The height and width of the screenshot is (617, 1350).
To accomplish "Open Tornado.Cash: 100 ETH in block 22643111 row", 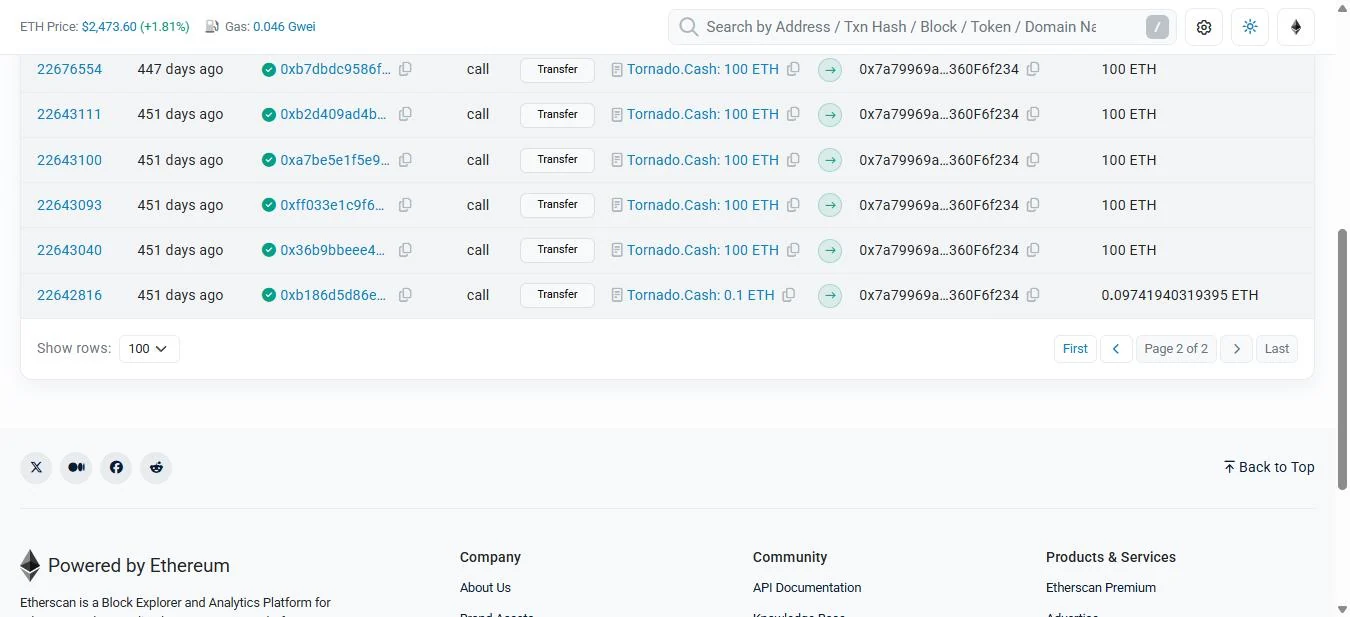I will tap(703, 114).
